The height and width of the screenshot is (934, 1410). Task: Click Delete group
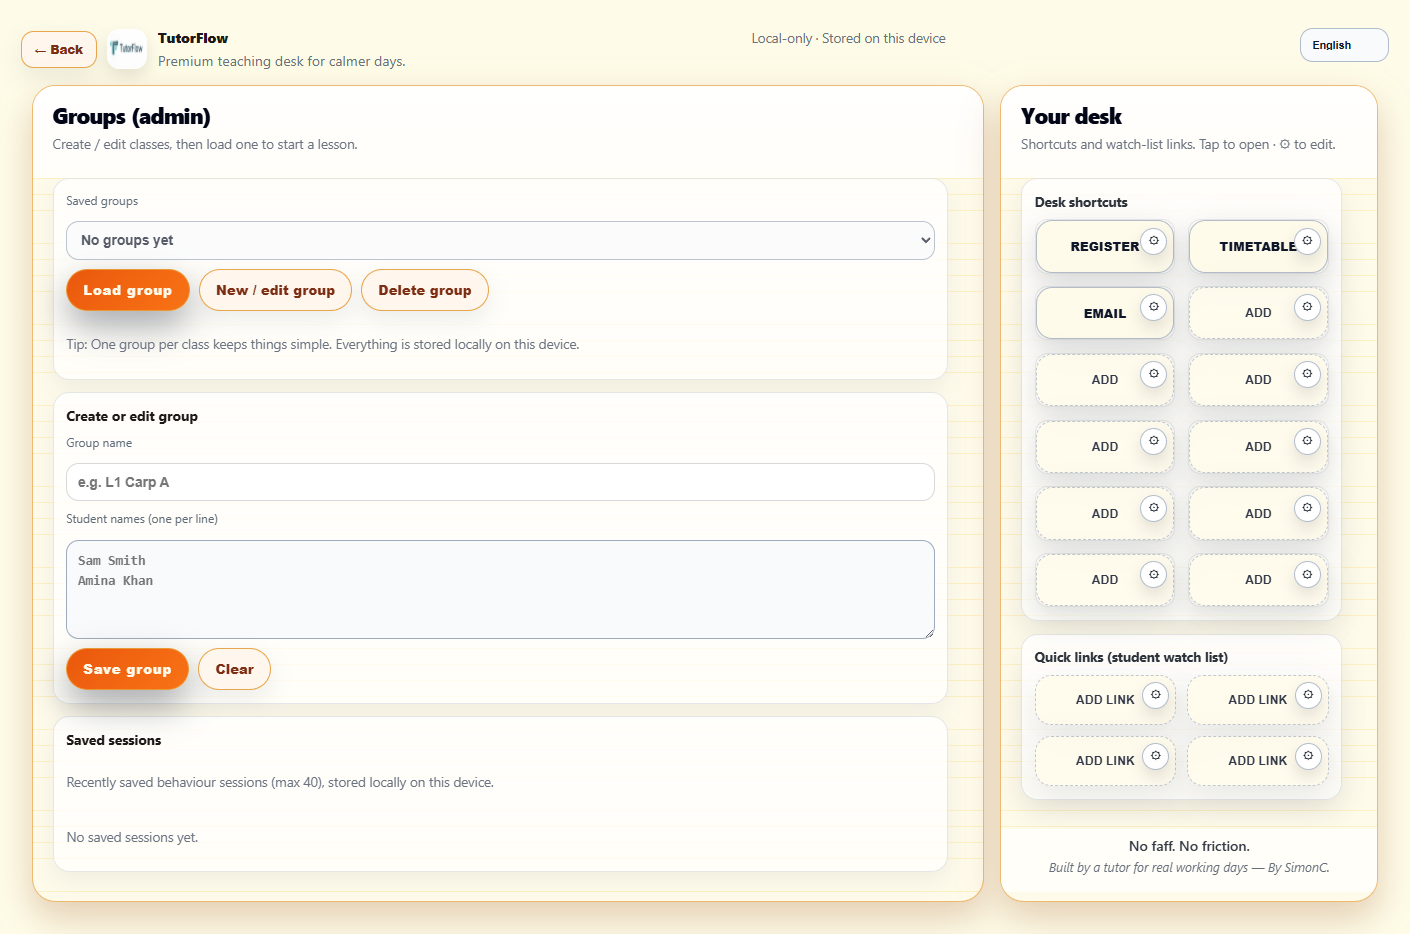point(424,290)
